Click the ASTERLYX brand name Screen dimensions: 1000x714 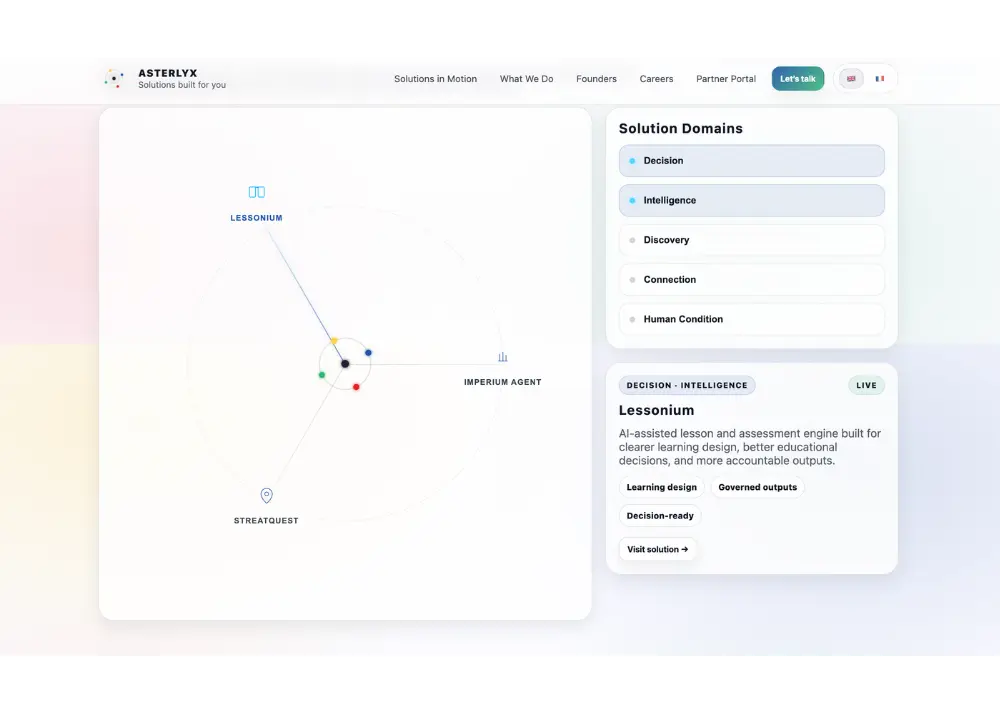click(168, 73)
